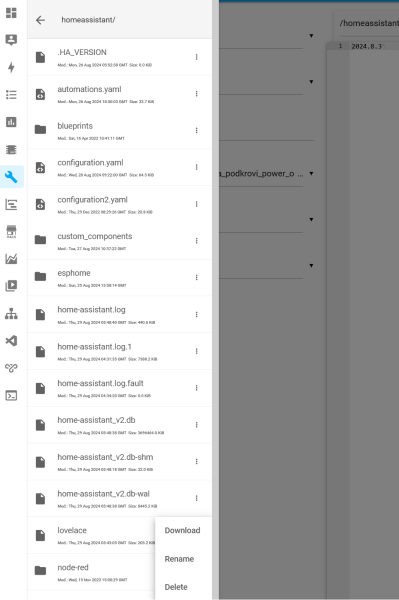The image size is (399, 600).
Task: Open the Media play icon in sidebar
Action: coord(11,285)
